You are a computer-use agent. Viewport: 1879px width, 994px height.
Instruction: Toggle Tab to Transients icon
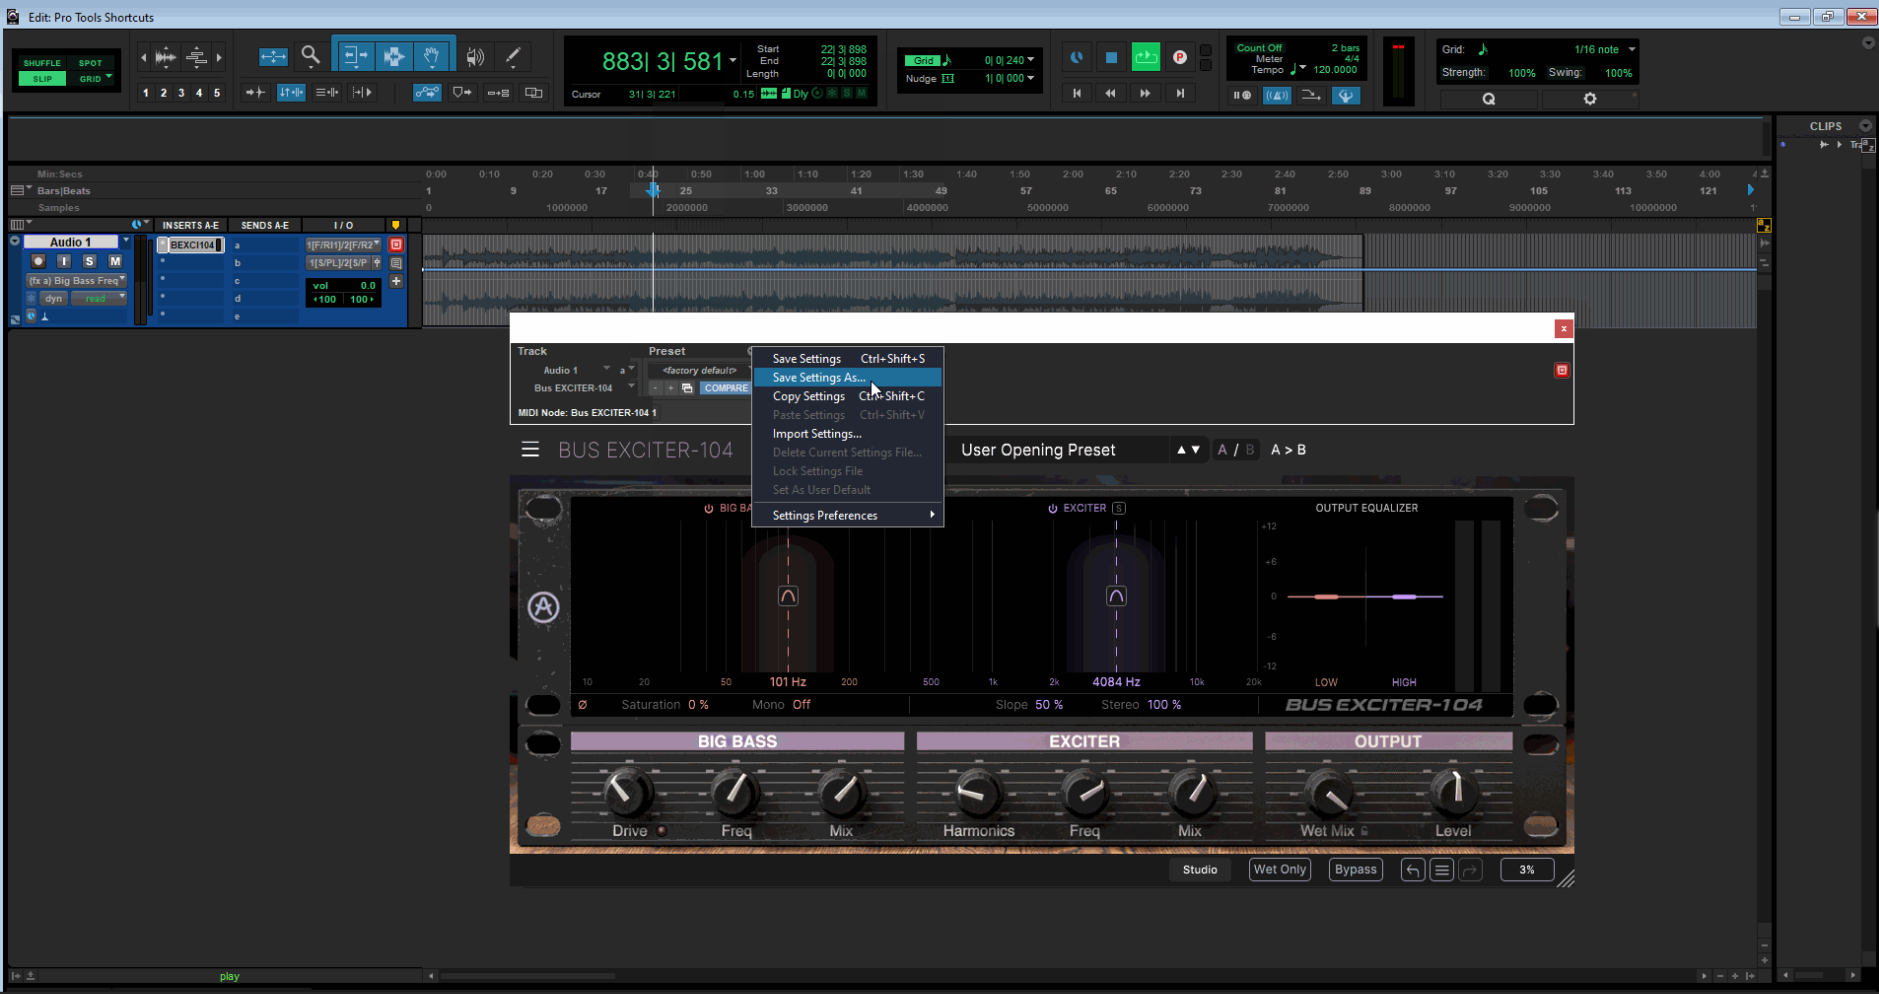[255, 93]
